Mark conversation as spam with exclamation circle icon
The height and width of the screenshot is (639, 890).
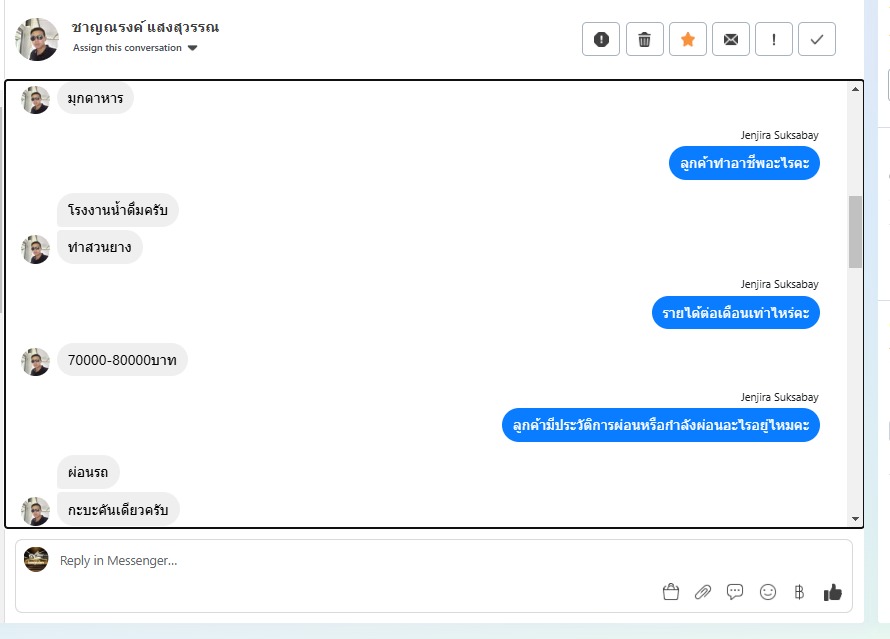tap(601, 39)
